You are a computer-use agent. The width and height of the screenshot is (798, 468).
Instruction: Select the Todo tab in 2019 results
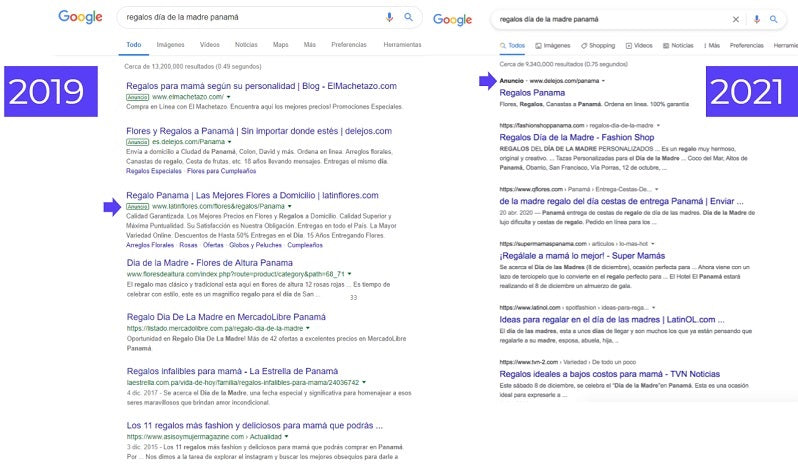[x=134, y=45]
